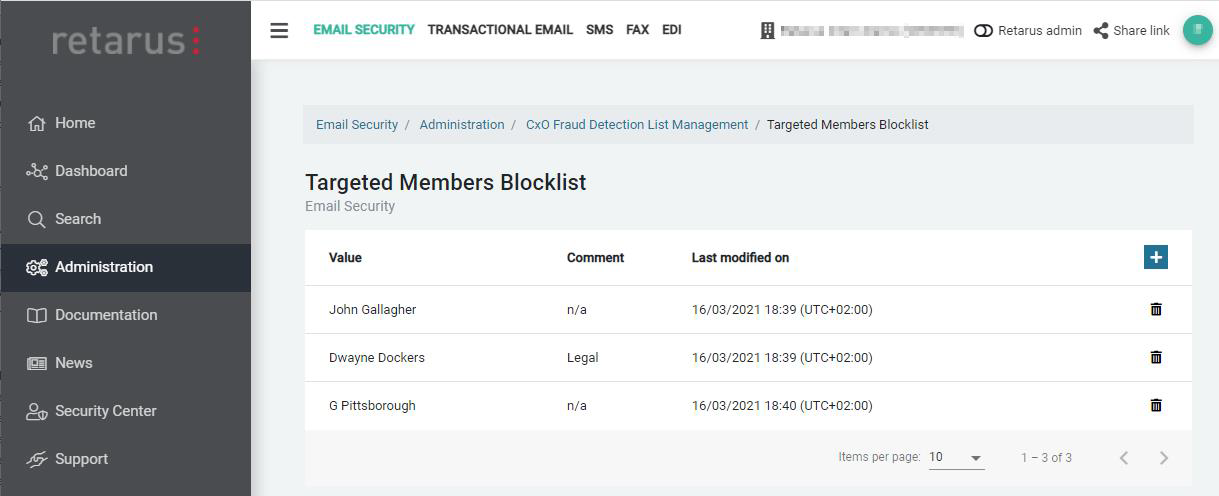Go to the previous page arrow
Viewport: 1219px width, 496px height.
[x=1124, y=458]
